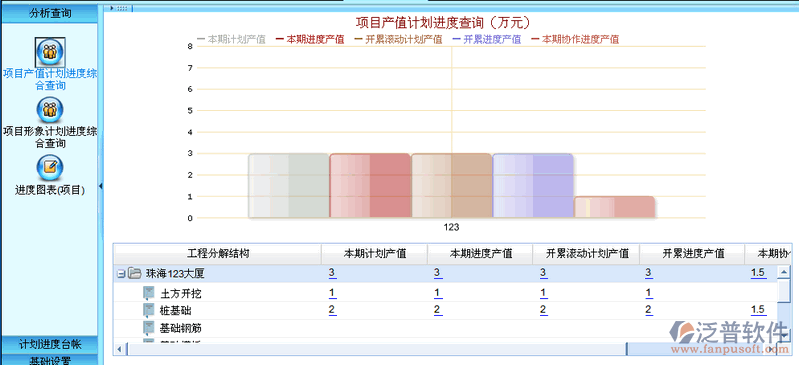Open 项目产值计划进度综合查询 icon
This screenshot has height=365, width=799.
coord(49,52)
